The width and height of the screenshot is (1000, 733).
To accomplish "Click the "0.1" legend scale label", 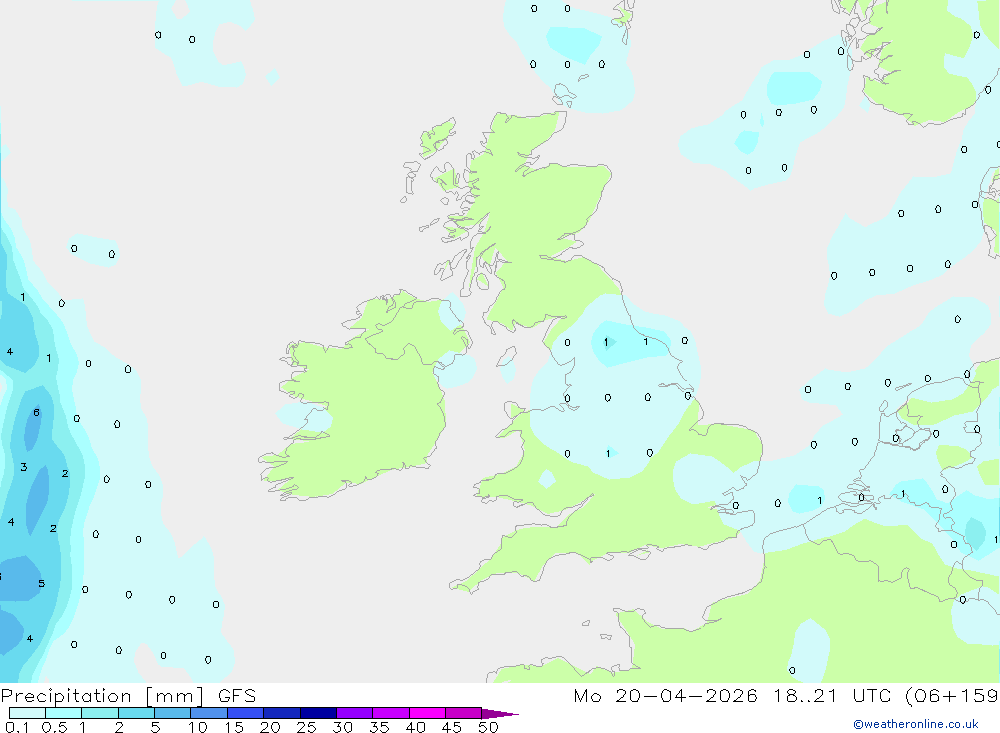I will click(17, 727).
